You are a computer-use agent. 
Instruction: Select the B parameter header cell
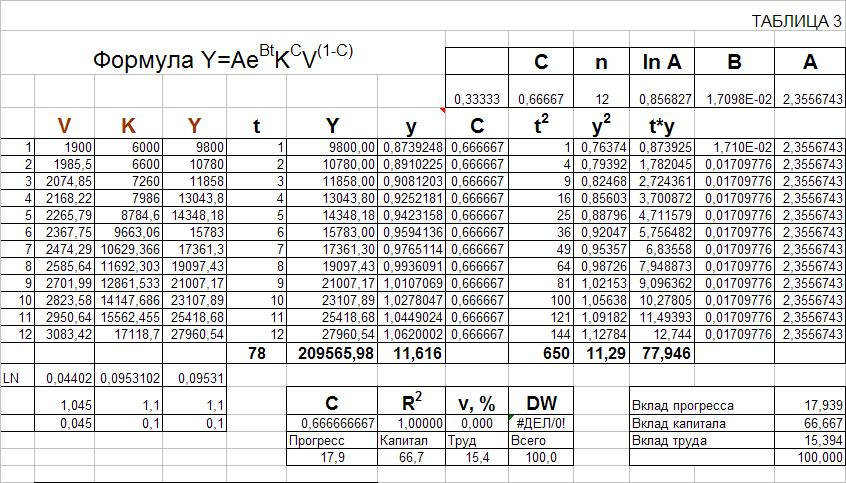734,62
